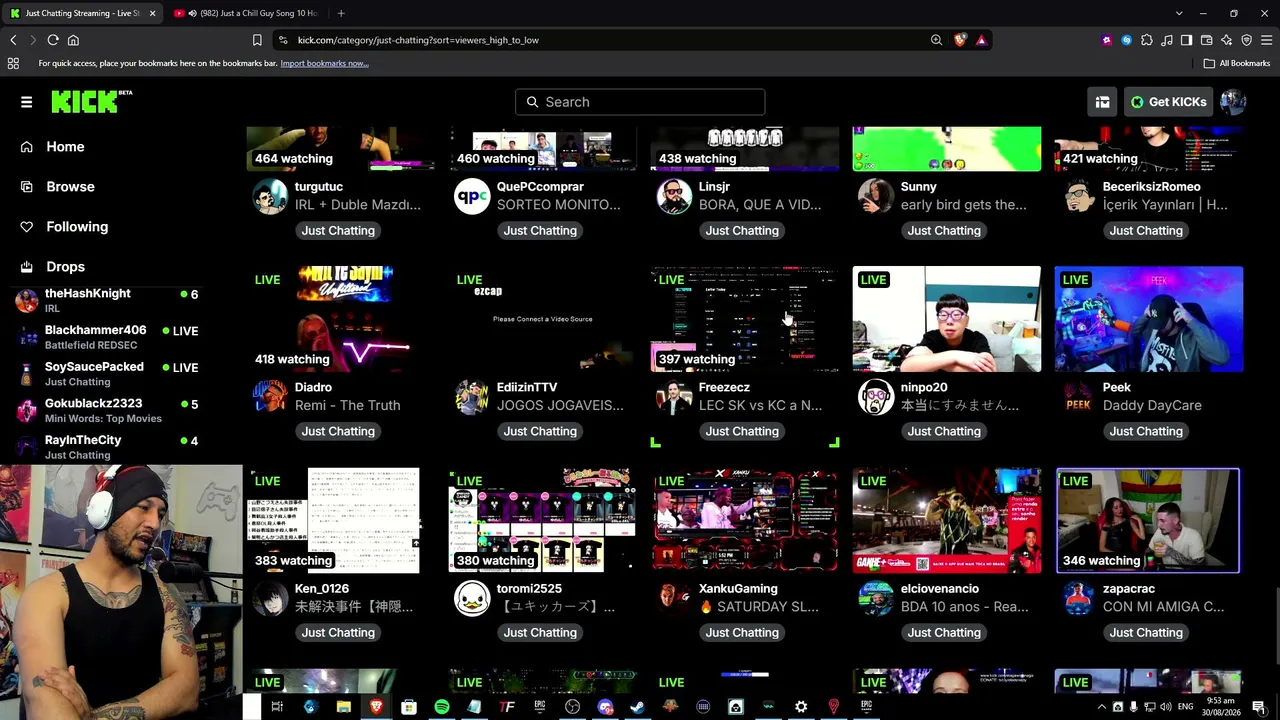Open the user profile avatar menu
Screen dimensions: 1280x720
point(1233,102)
